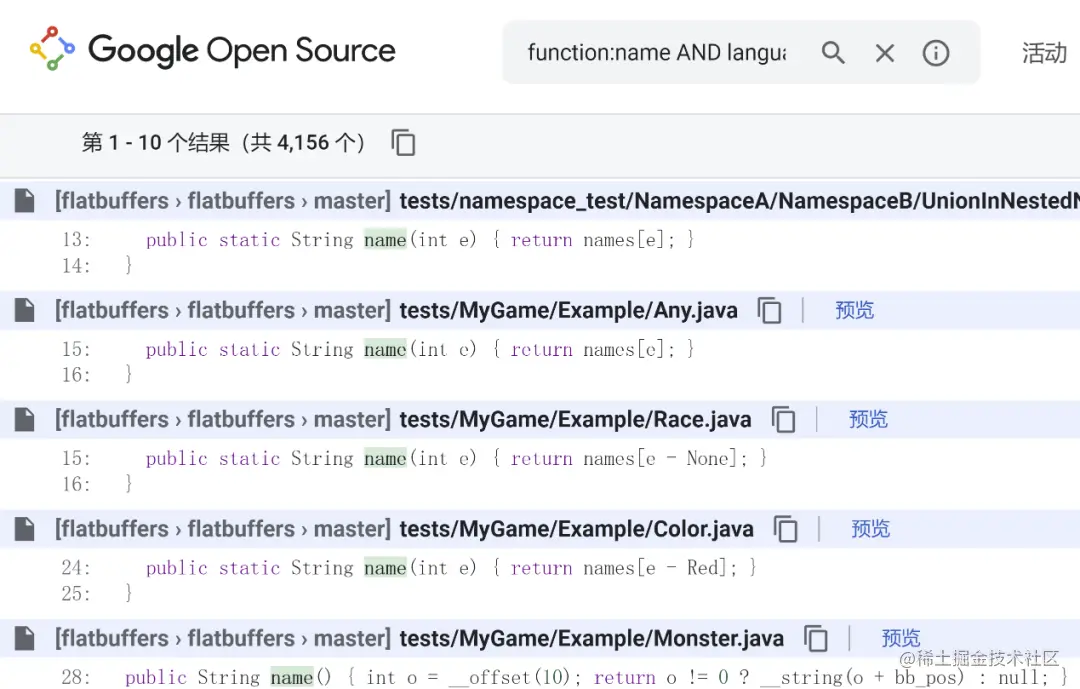Image resolution: width=1080 pixels, height=689 pixels.
Task: Copy path of Monster.java result
Action: point(817,638)
